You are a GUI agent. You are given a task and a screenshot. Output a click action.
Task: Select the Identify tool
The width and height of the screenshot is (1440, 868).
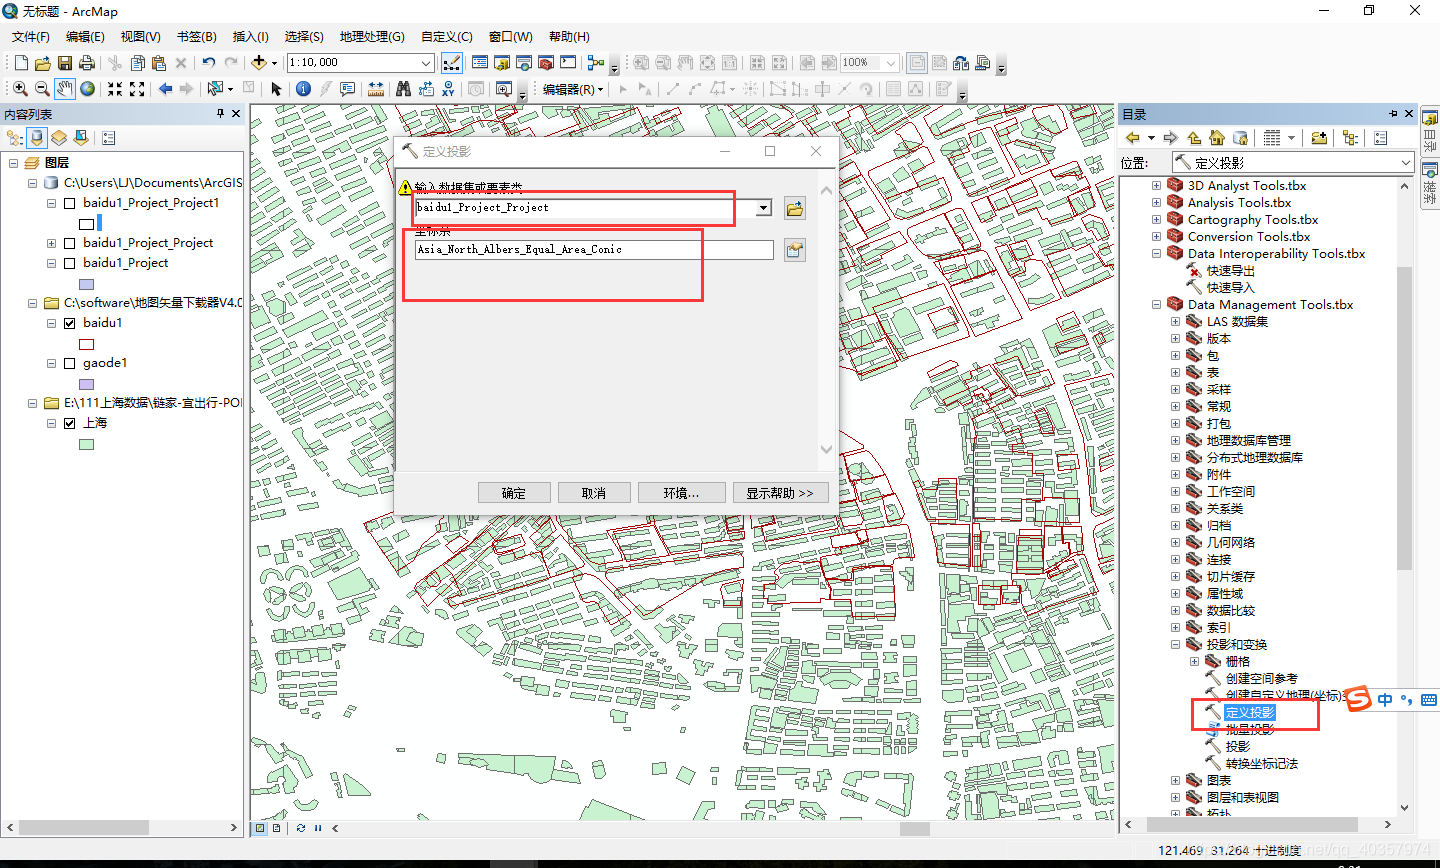304,89
